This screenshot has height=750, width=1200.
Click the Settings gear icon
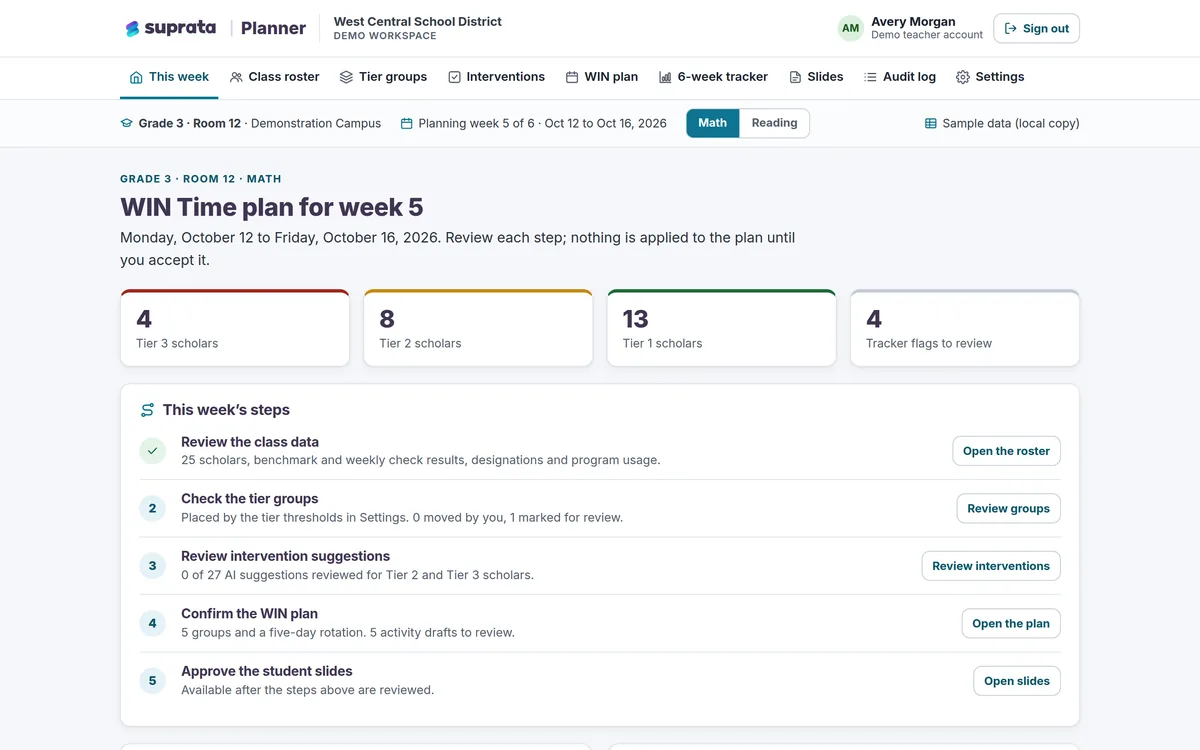pos(963,77)
